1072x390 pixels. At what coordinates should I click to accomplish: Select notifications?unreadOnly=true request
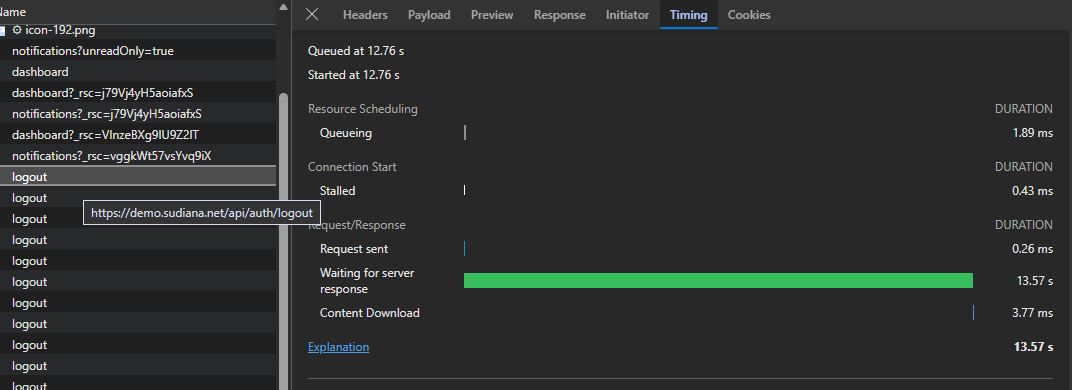point(138,51)
